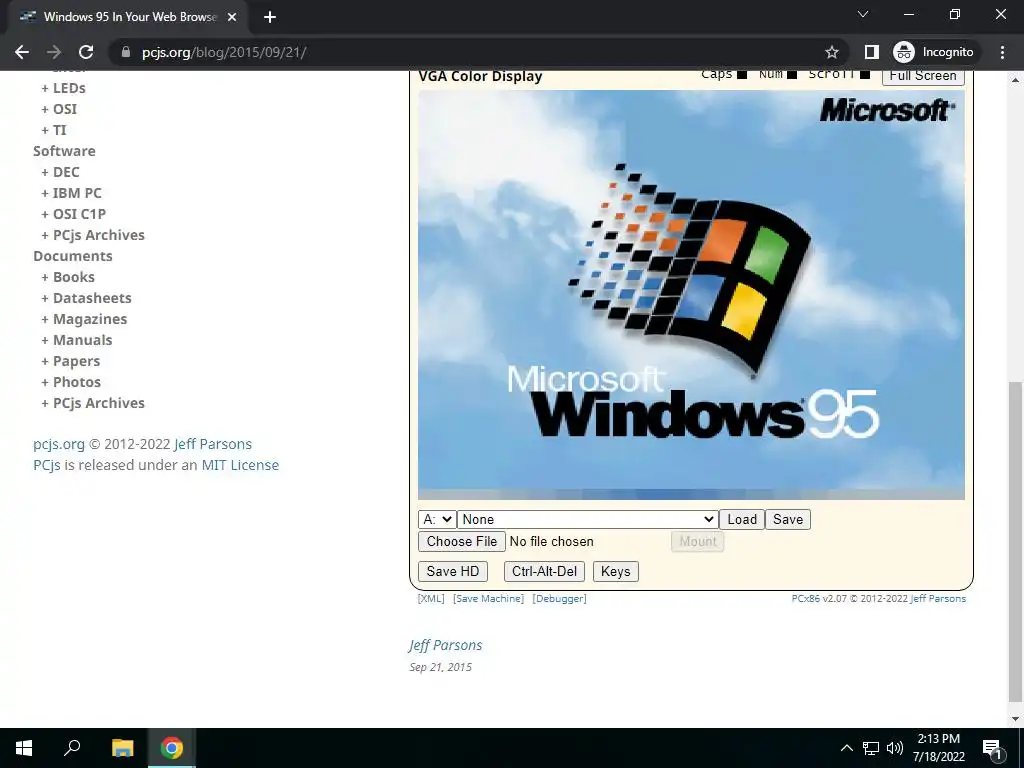Viewport: 1024px width, 768px height.
Task: Expand the OSI sidebar section
Action: tap(59, 109)
